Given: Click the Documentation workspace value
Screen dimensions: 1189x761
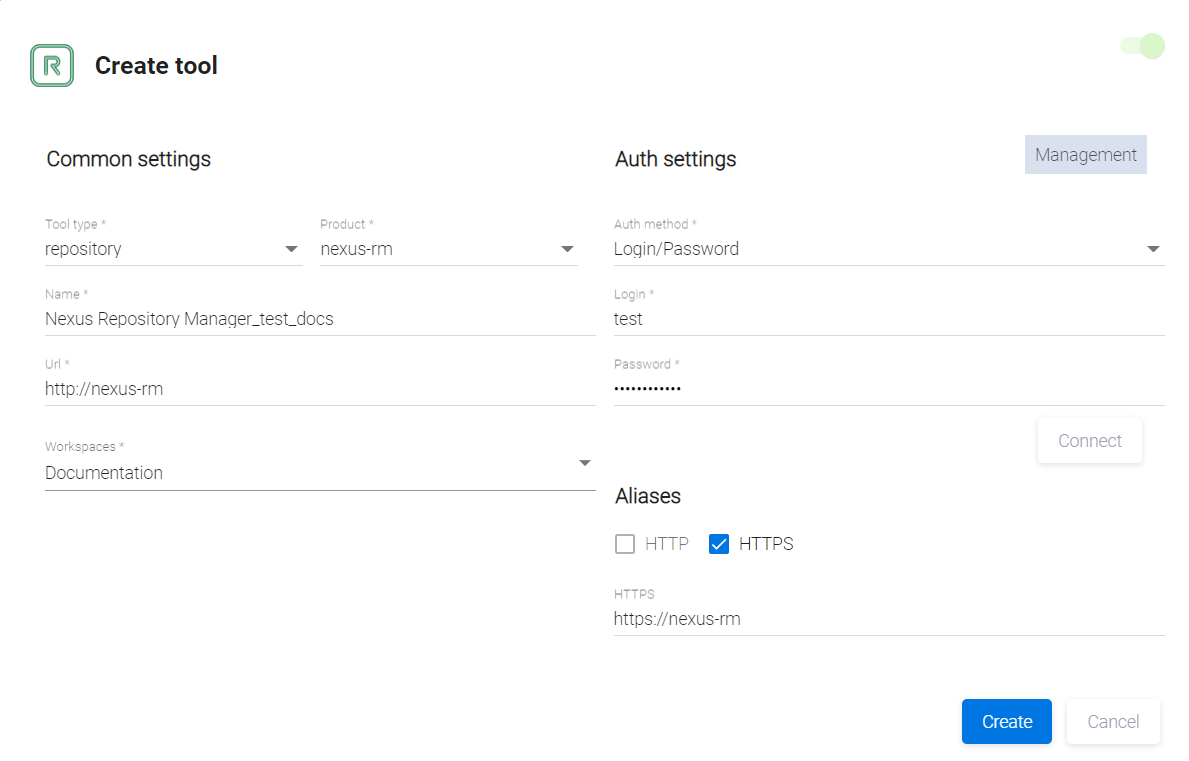Looking at the screenshot, I should click(x=104, y=473).
